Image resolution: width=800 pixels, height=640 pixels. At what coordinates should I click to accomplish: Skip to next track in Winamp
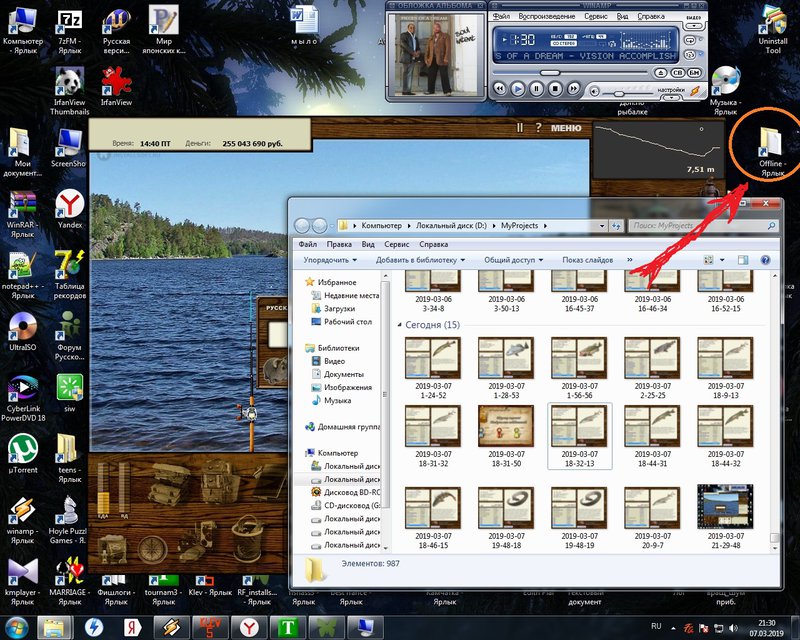pyautogui.click(x=573, y=89)
